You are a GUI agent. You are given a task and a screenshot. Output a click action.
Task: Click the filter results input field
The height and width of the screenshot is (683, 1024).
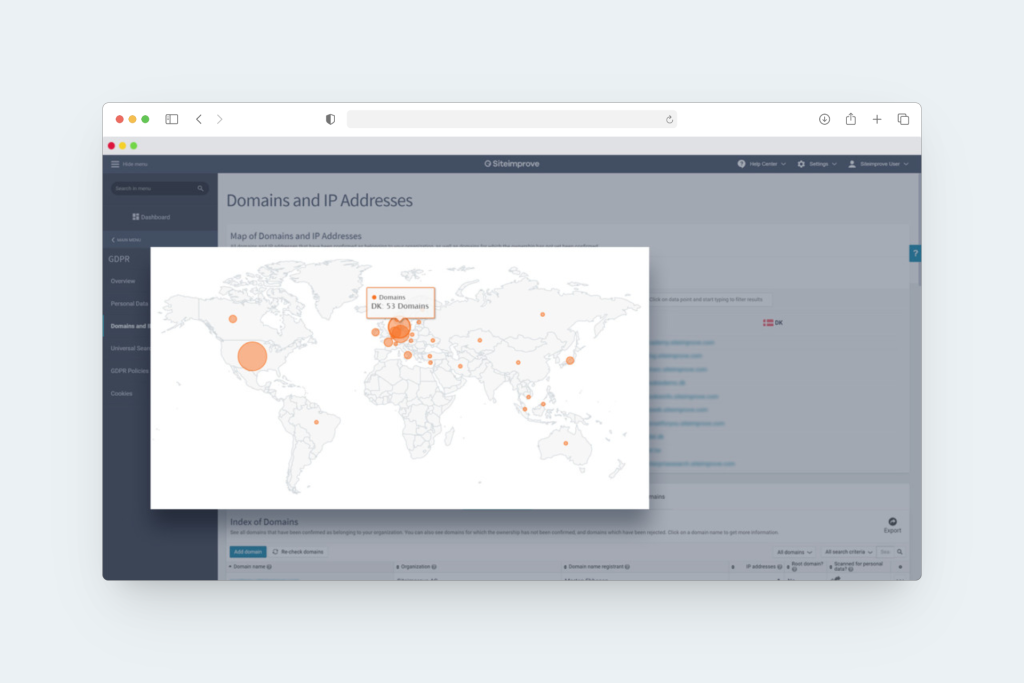point(710,299)
